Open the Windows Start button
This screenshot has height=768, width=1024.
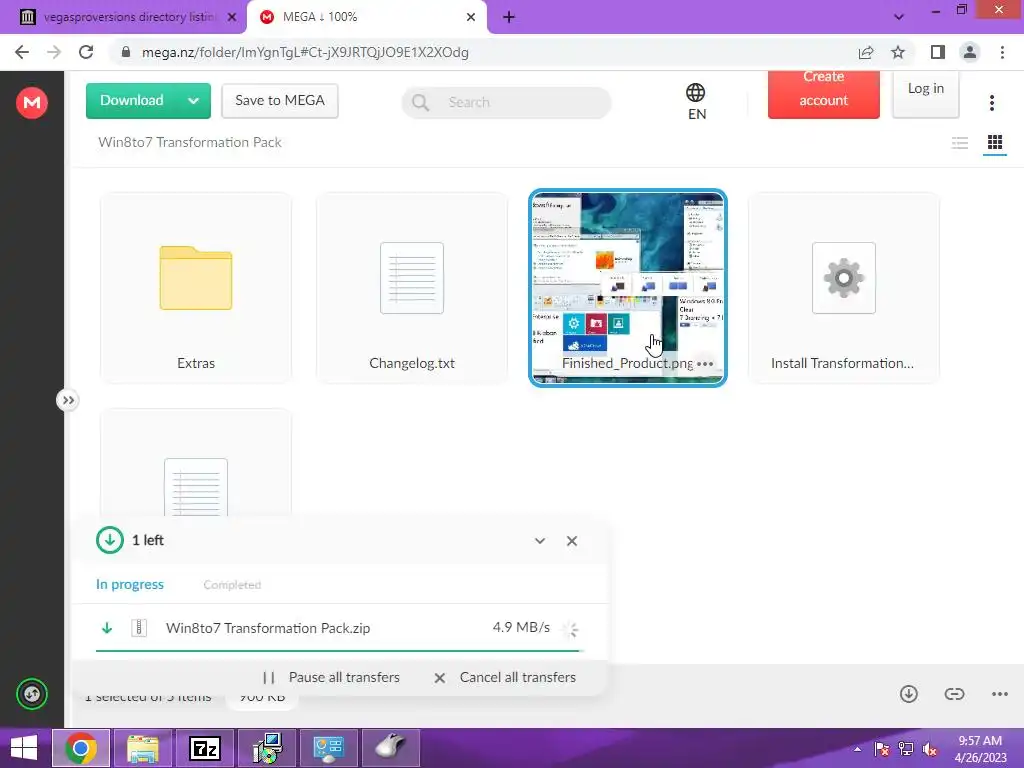tap(24, 748)
